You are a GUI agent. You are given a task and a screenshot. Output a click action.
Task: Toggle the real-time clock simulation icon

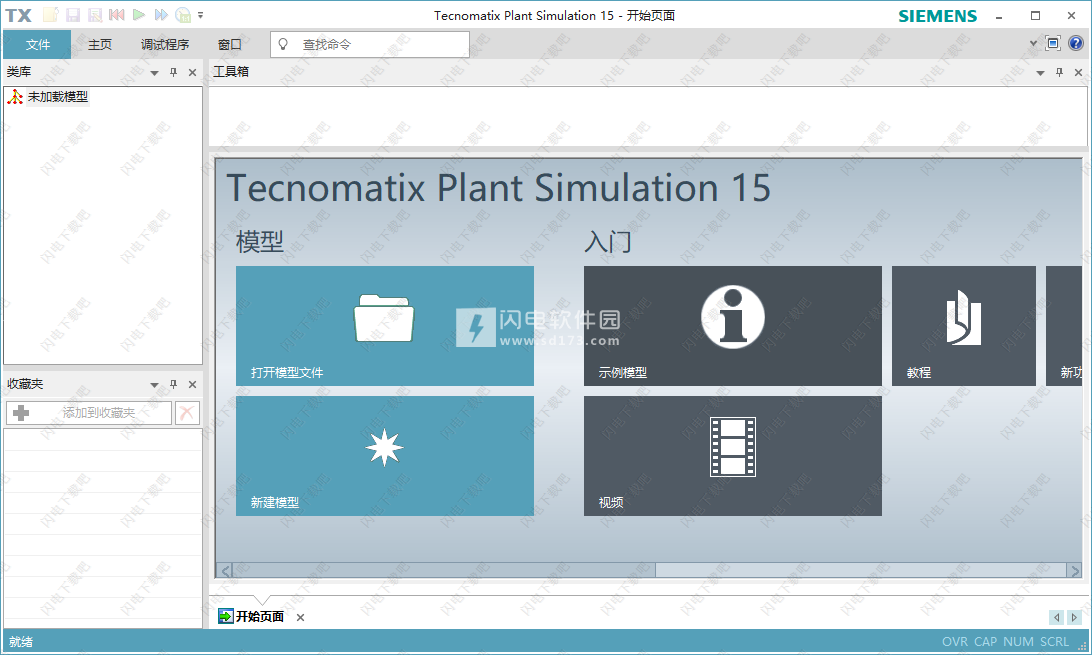tap(182, 15)
